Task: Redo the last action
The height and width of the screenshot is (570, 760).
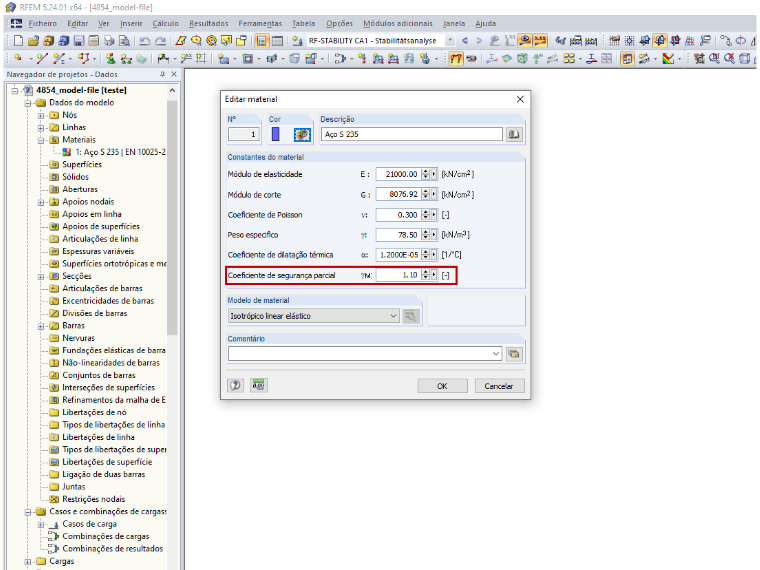Action: [x=160, y=41]
